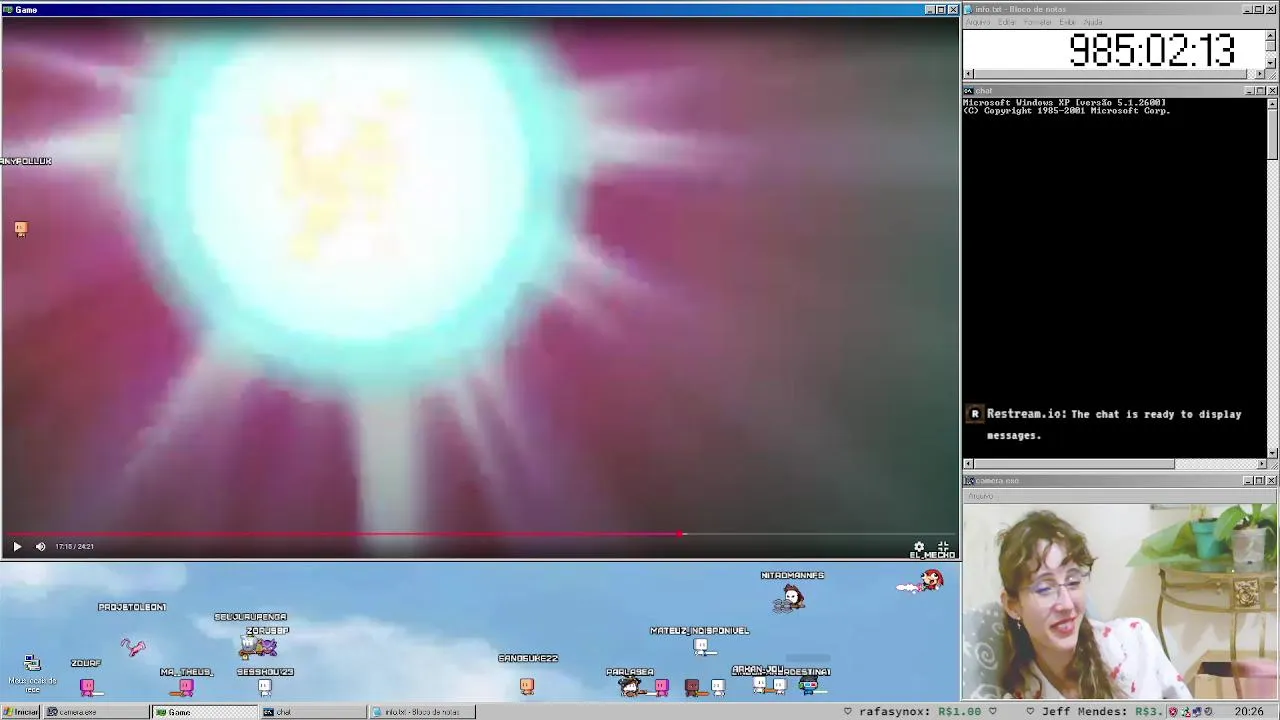1280x720 pixels.
Task: Click info.txt Notepad title bar icon
Action: [x=969, y=9]
